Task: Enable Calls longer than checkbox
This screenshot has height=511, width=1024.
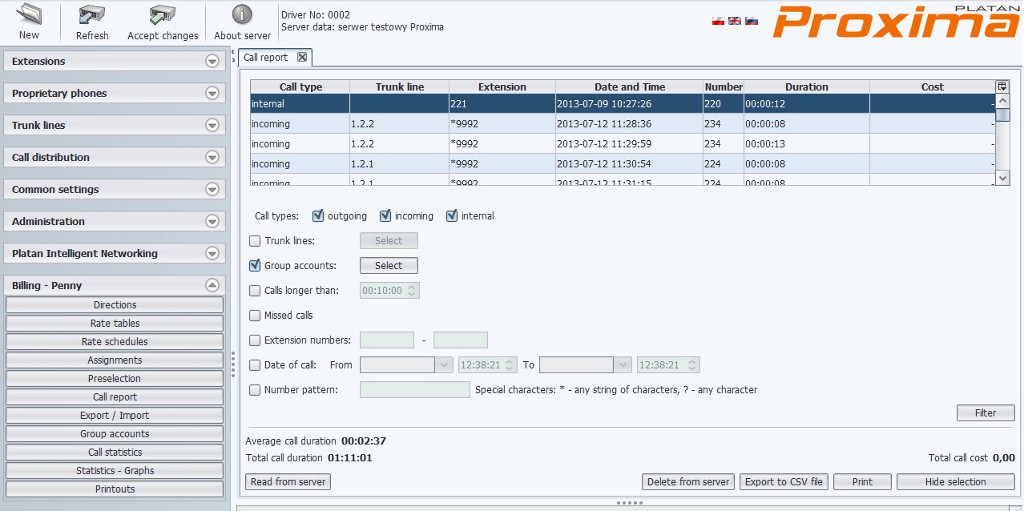Action: [255, 291]
